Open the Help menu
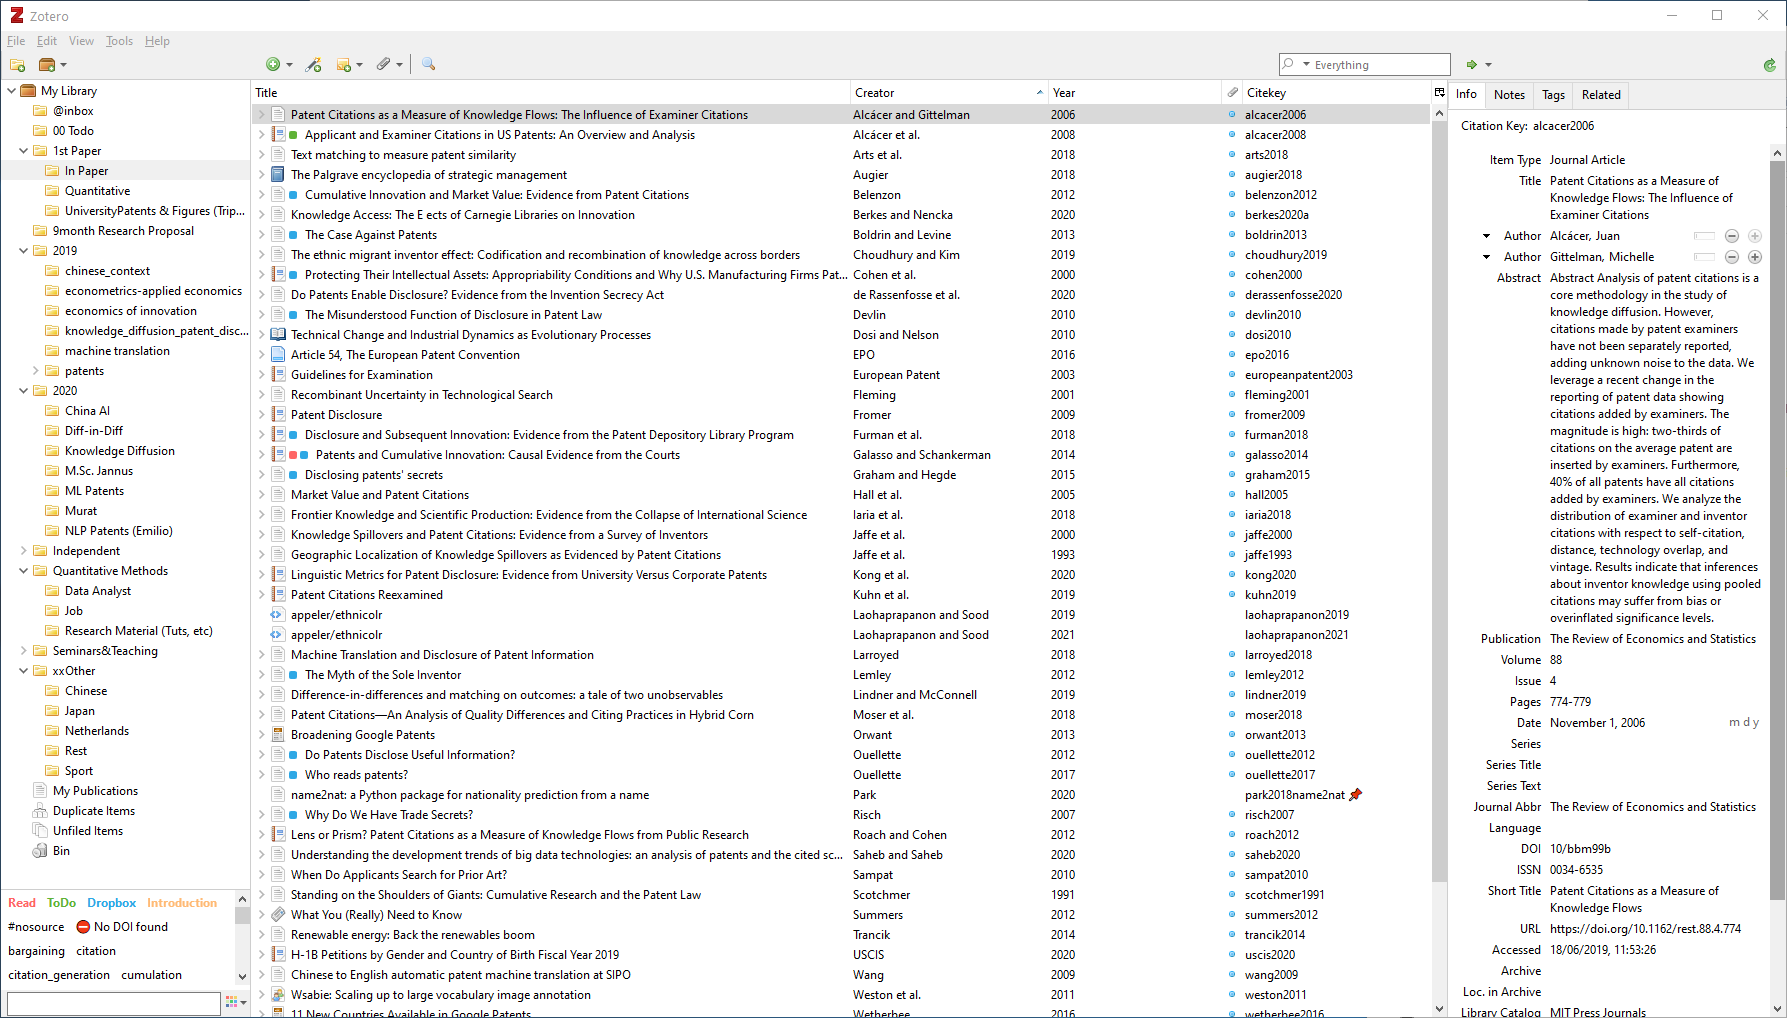Image resolution: width=1787 pixels, height=1018 pixels. (157, 41)
